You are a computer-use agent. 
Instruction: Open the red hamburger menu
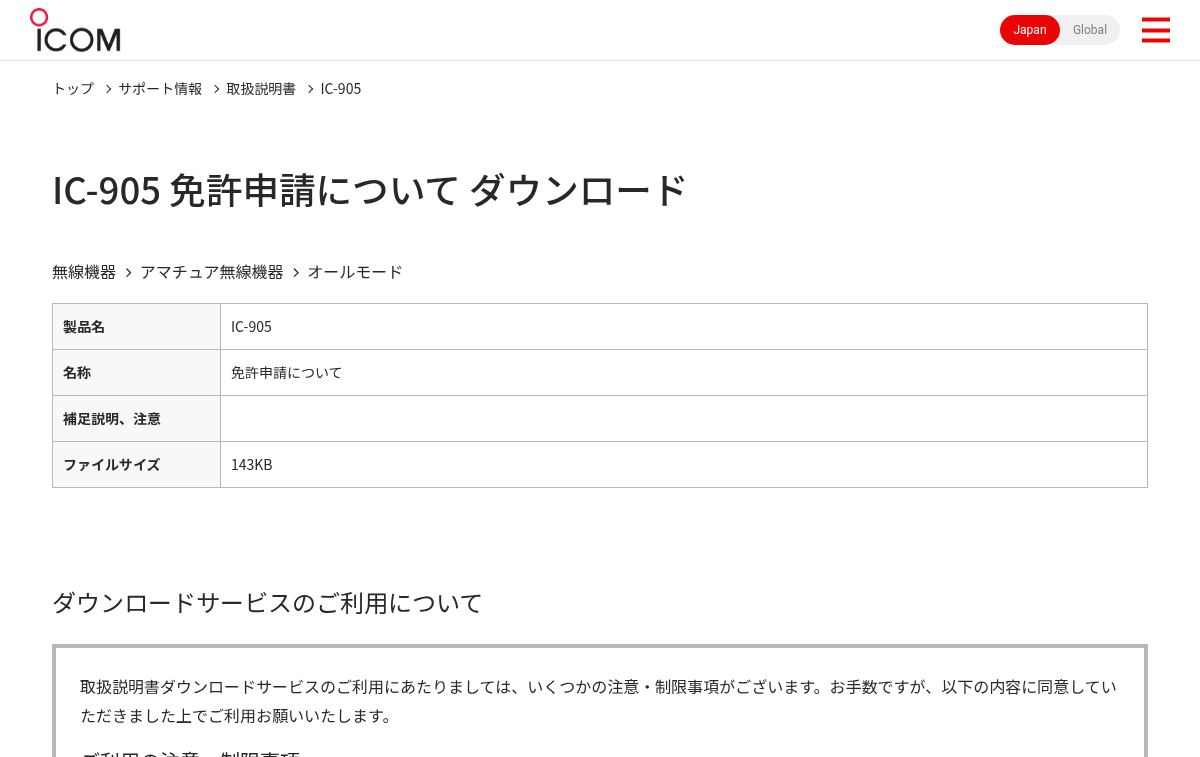(1155, 30)
